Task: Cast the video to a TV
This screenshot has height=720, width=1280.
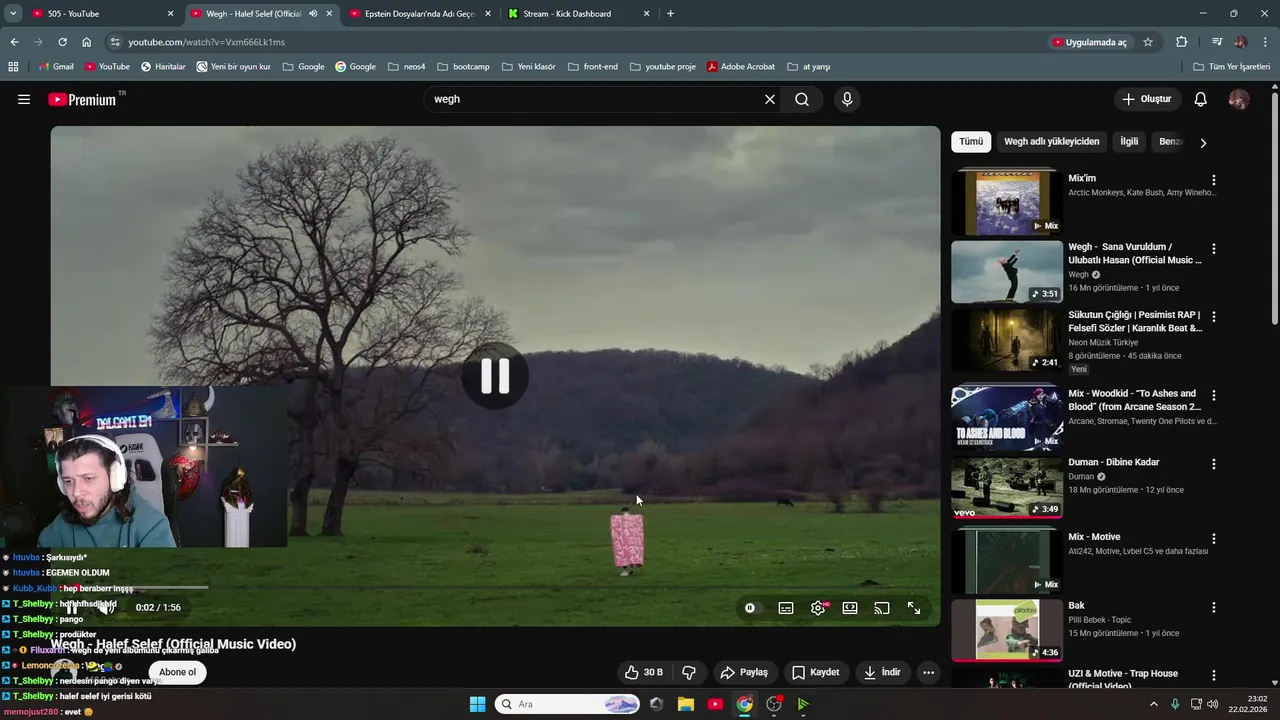Action: coord(882,608)
